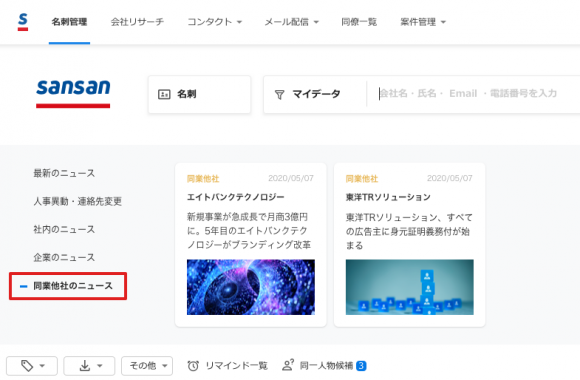The image size is (580, 380).
Task: Select 最新のニュース in the sidebar
Action: coord(64,173)
